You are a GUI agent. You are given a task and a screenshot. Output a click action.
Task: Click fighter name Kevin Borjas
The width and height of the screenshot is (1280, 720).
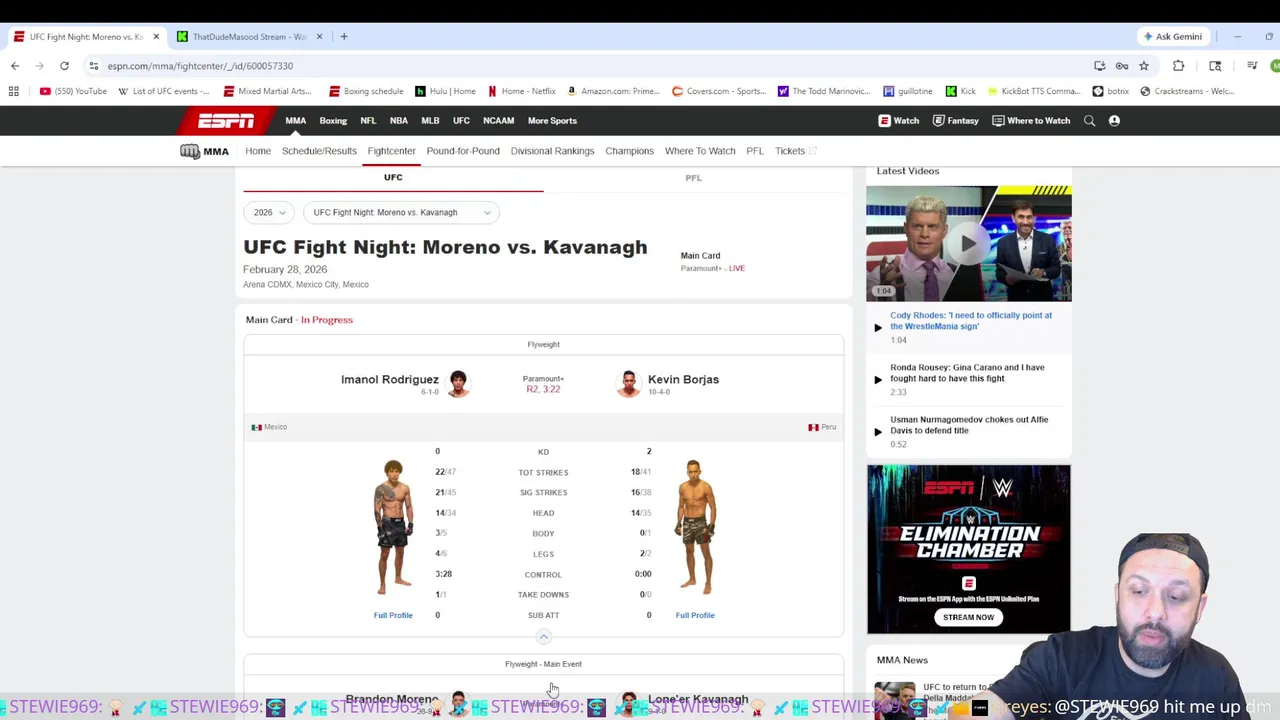pos(683,380)
